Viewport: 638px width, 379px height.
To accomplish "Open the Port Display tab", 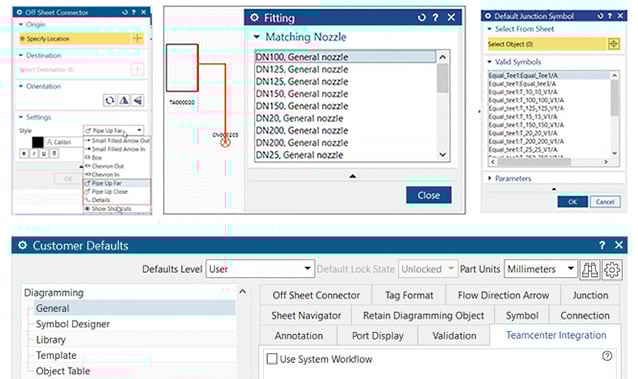I will pyautogui.click(x=378, y=336).
